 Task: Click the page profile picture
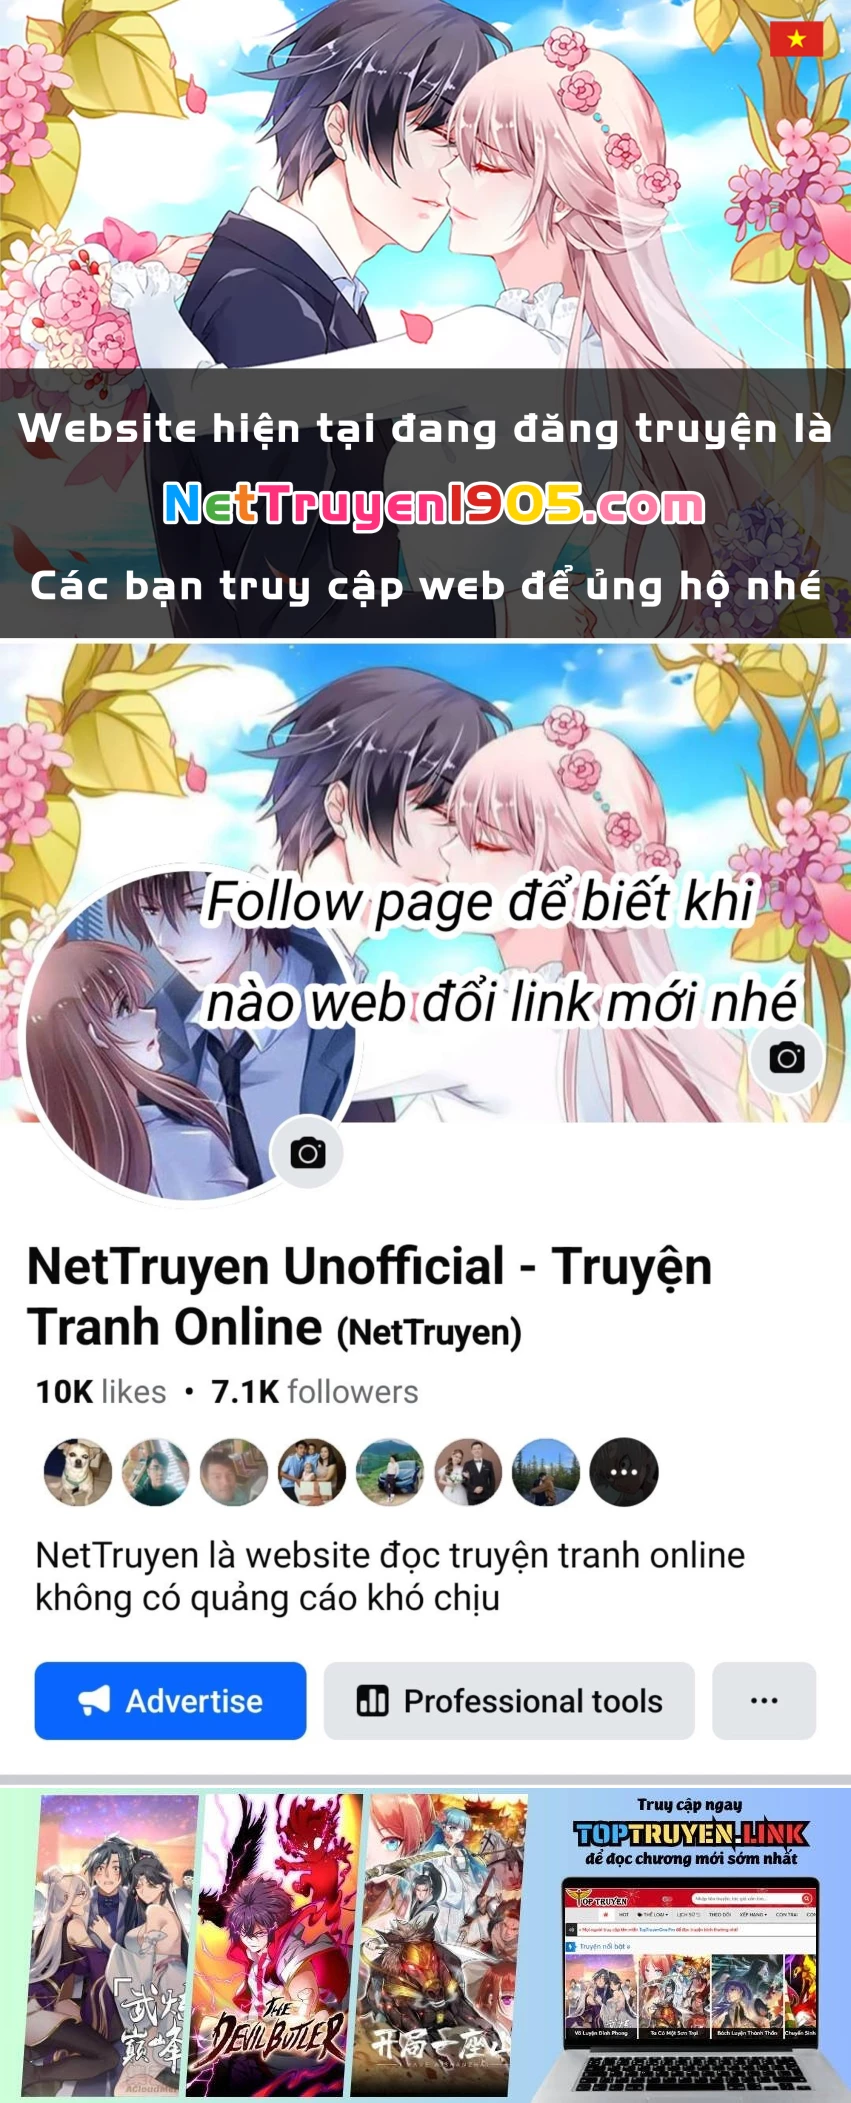click(x=188, y=1033)
